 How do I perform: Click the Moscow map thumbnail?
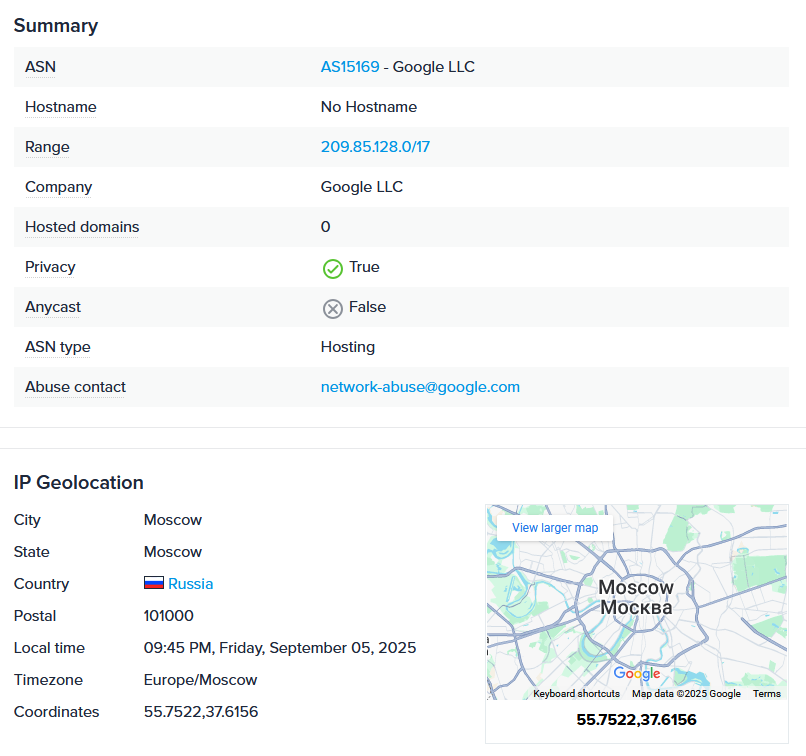tap(636, 602)
